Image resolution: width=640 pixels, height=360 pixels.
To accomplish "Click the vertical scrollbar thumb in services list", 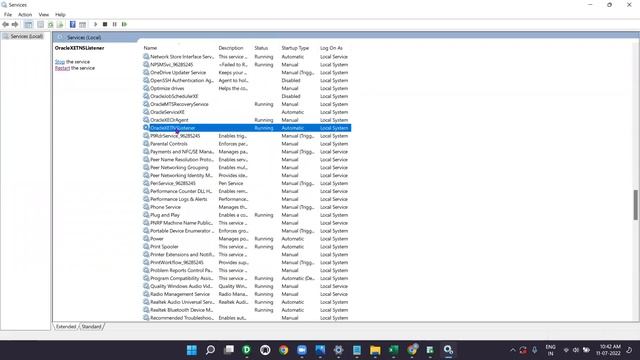I will pos(636,205).
